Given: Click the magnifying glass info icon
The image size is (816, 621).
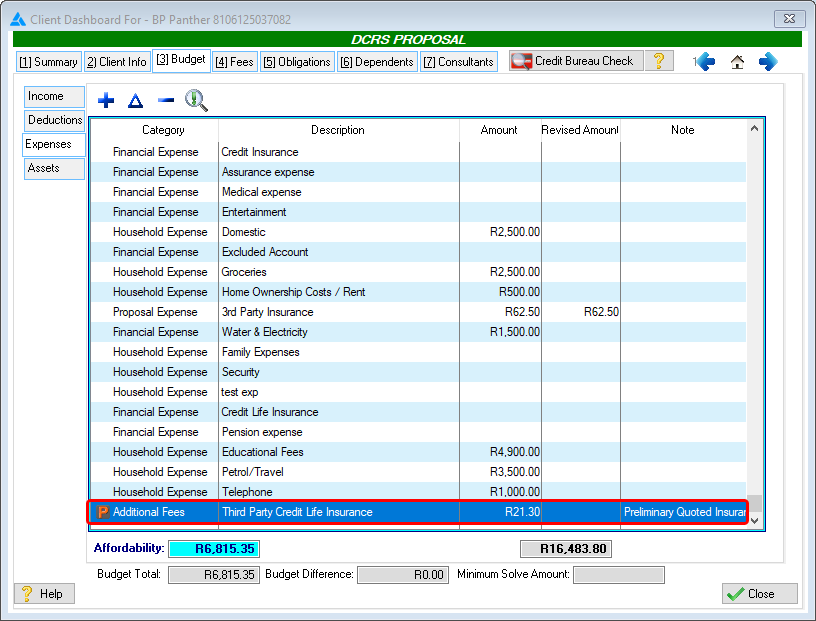Looking at the screenshot, I should [x=196, y=101].
